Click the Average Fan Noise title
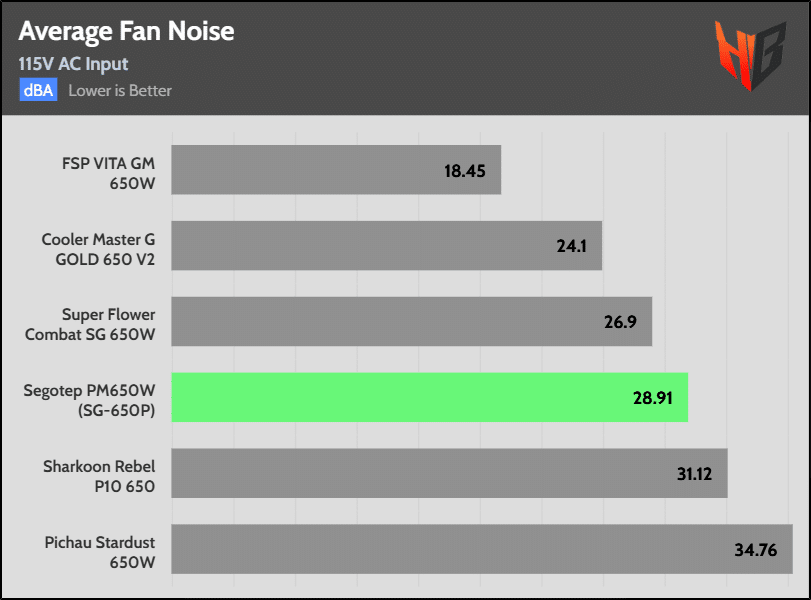811x600 pixels. coord(126,32)
